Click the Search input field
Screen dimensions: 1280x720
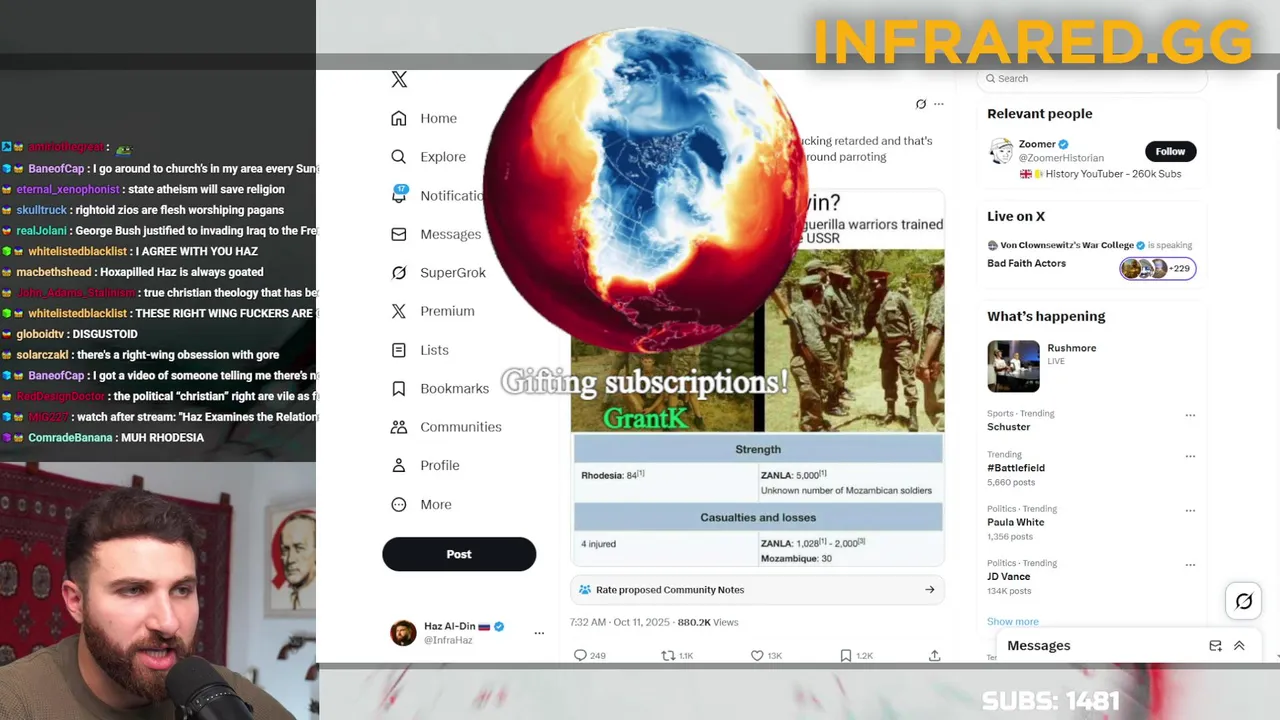[x=1092, y=78]
